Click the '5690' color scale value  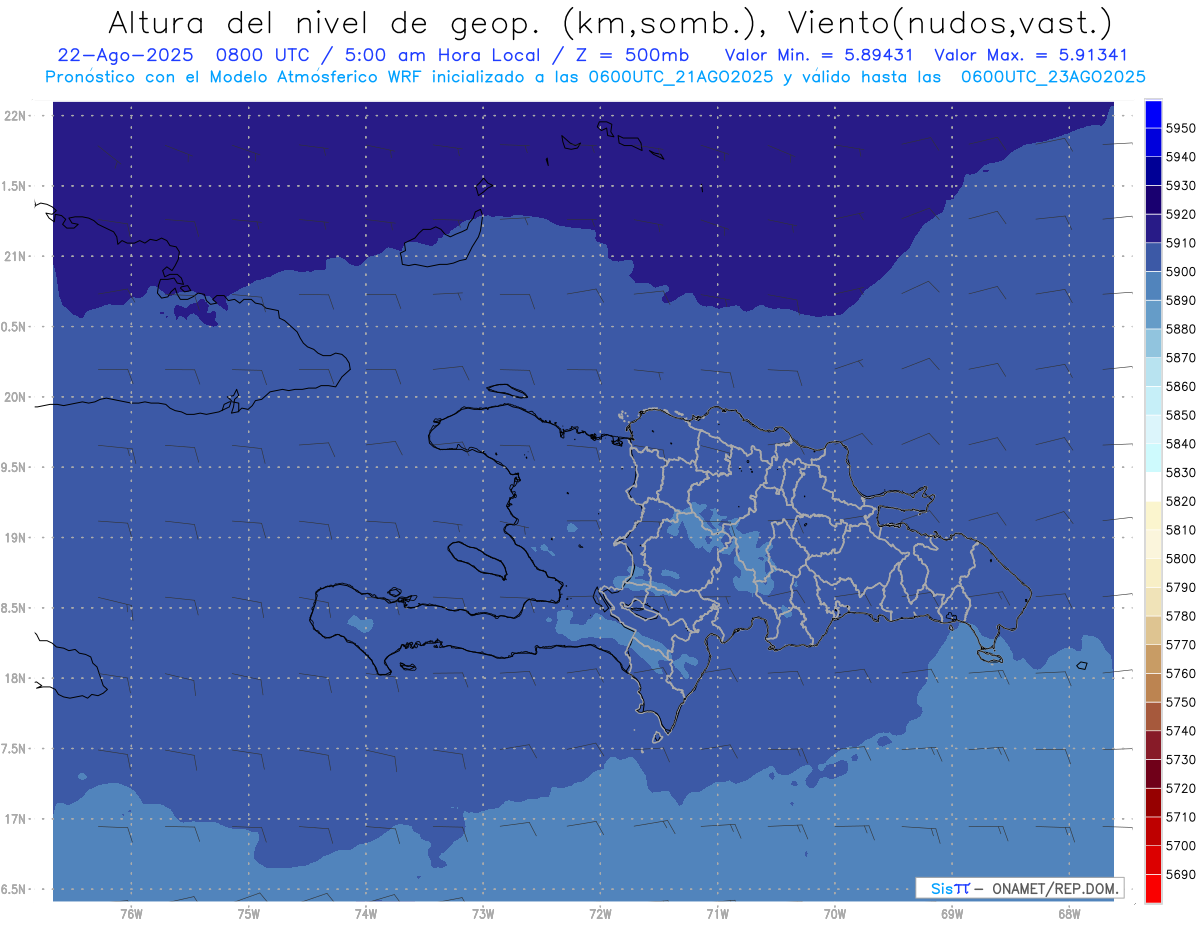[x=1181, y=874]
